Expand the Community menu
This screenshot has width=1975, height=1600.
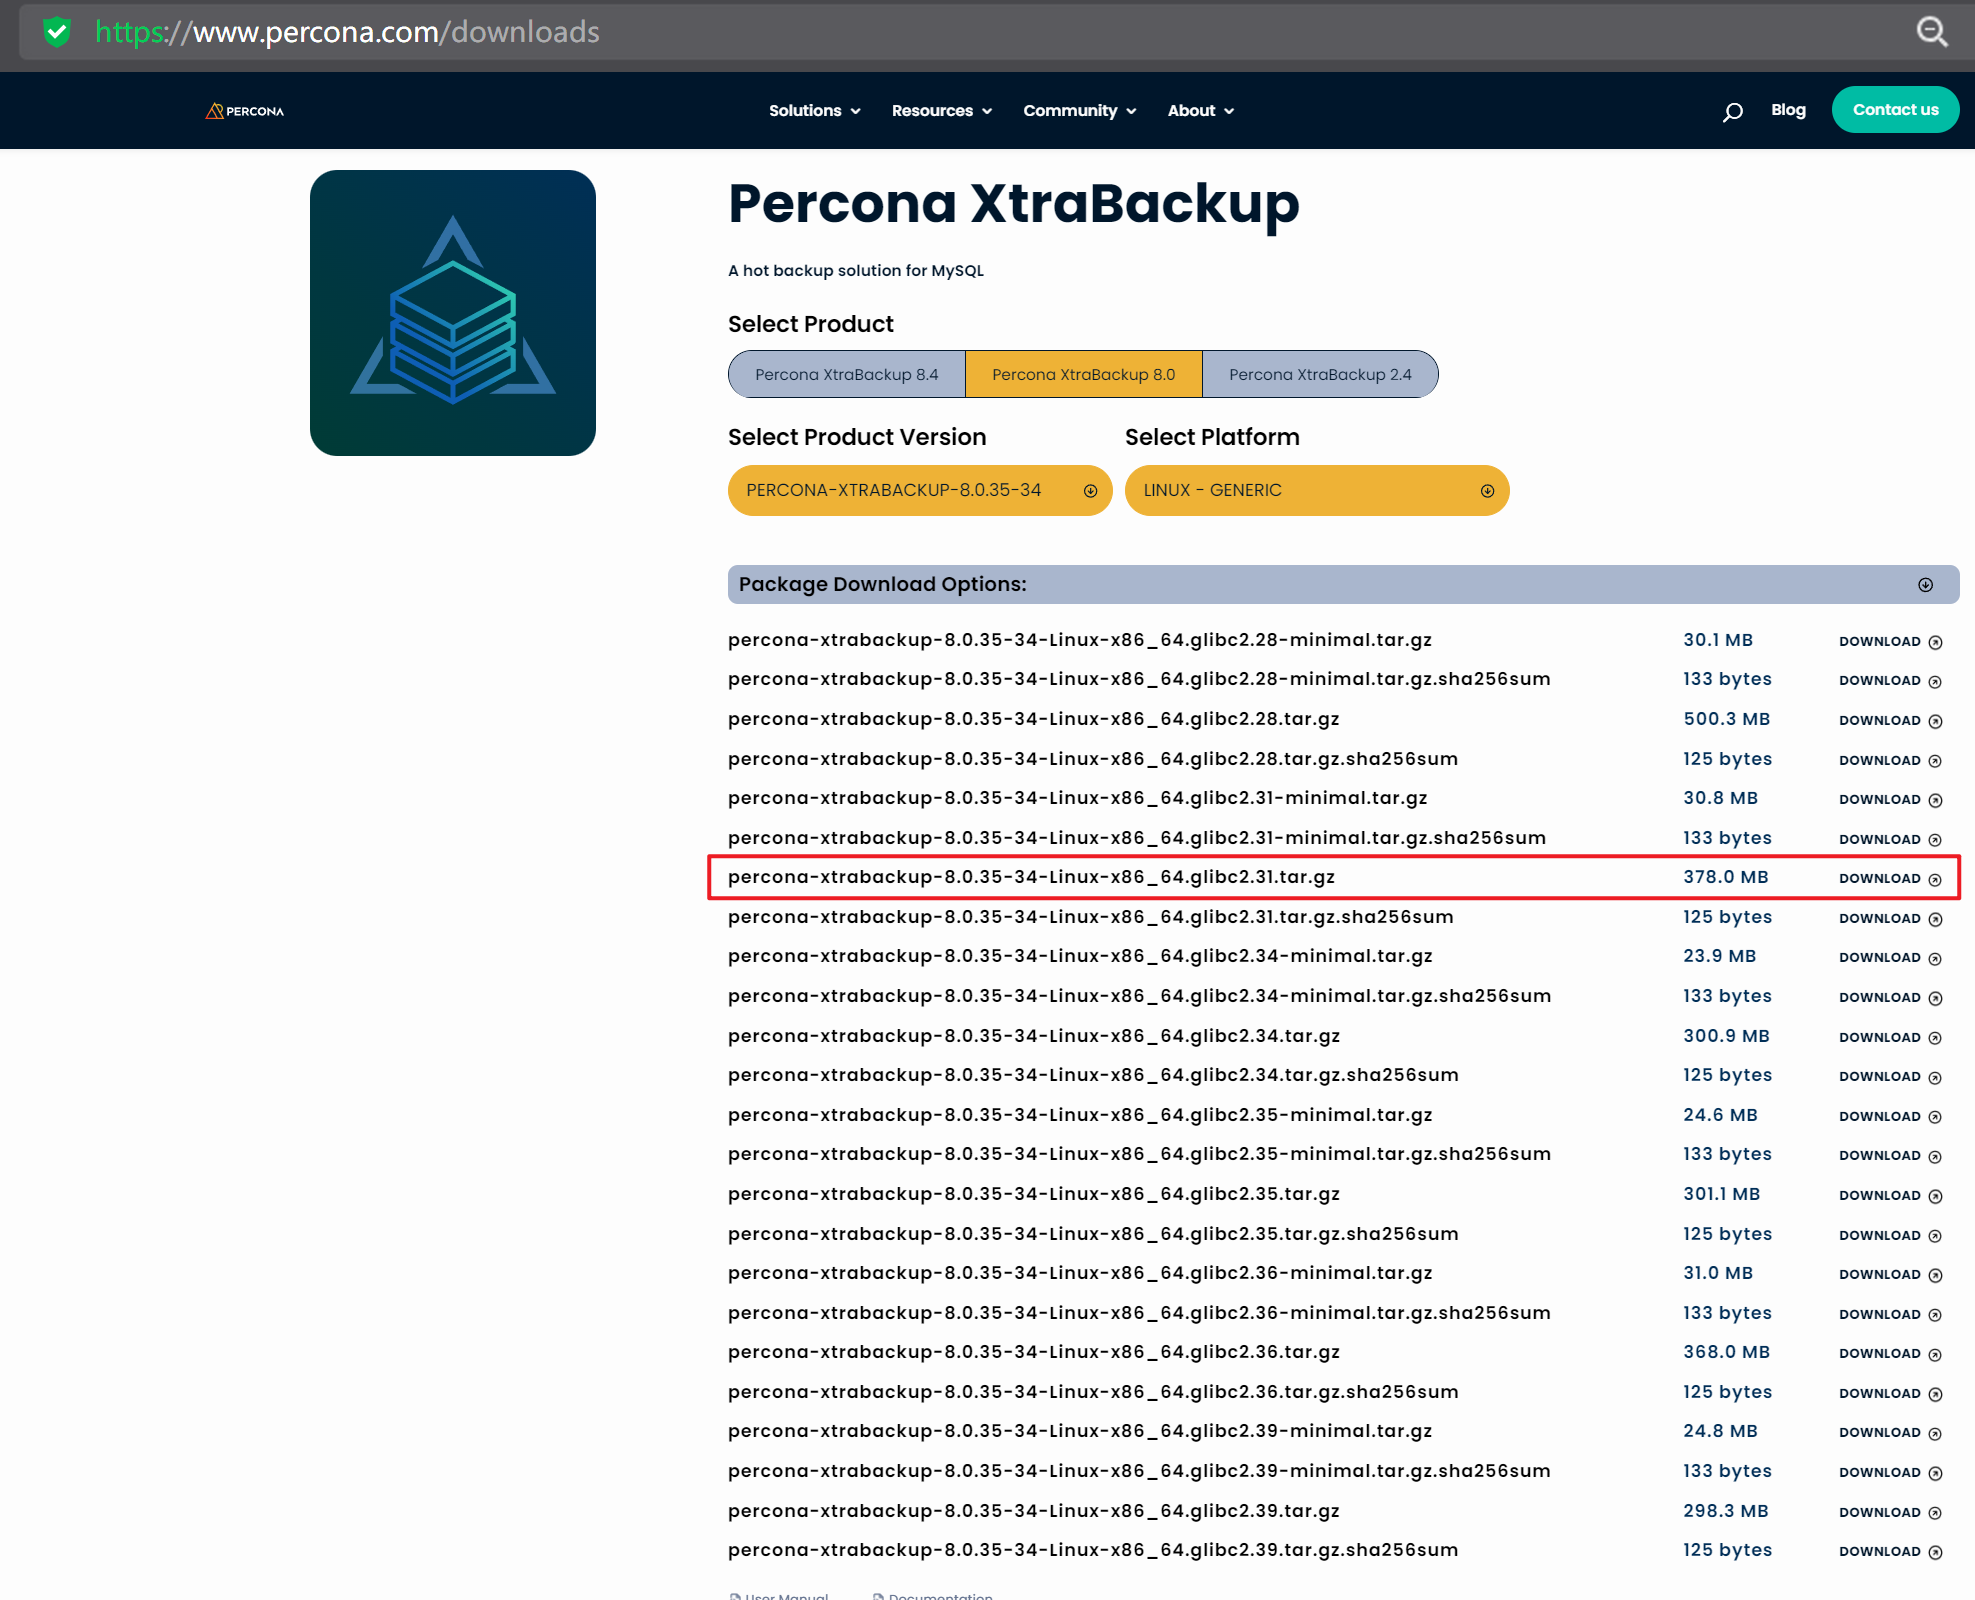pos(1079,111)
